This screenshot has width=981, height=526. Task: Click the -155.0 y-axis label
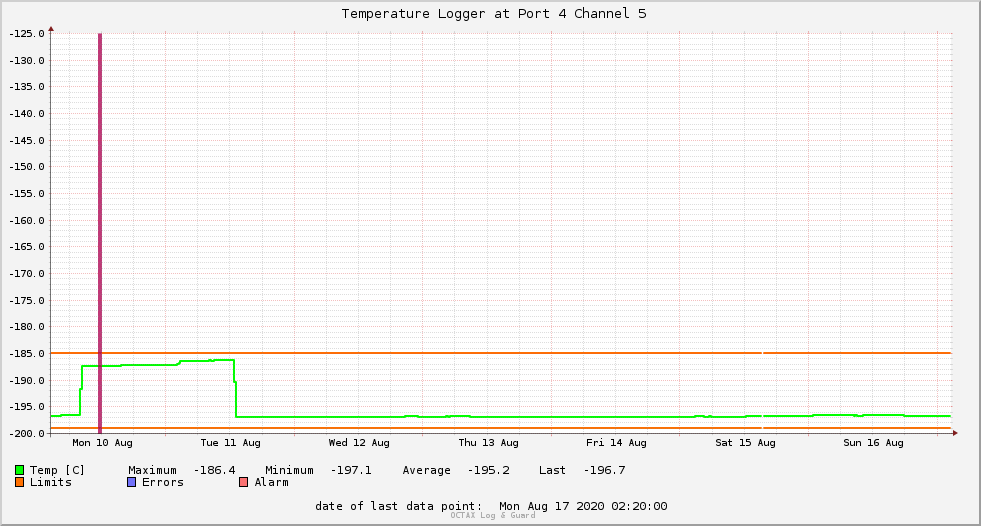pyautogui.click(x=27, y=194)
